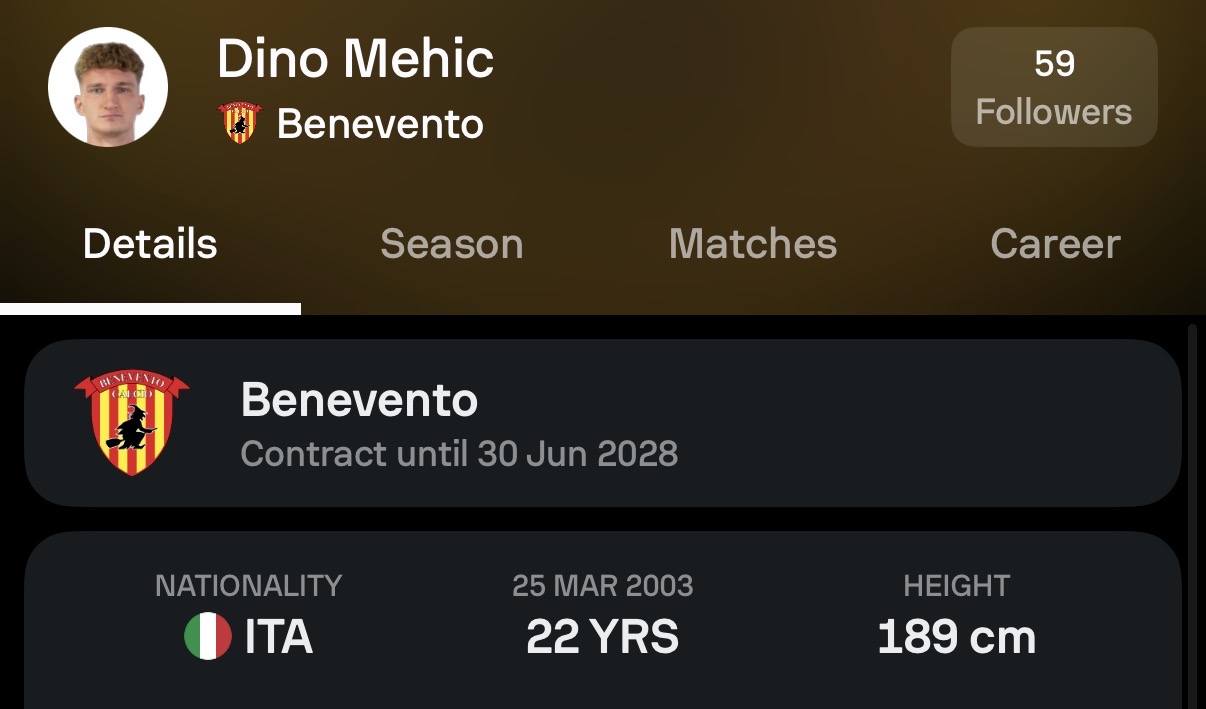Click the large Benevento crest in club card

click(x=132, y=423)
